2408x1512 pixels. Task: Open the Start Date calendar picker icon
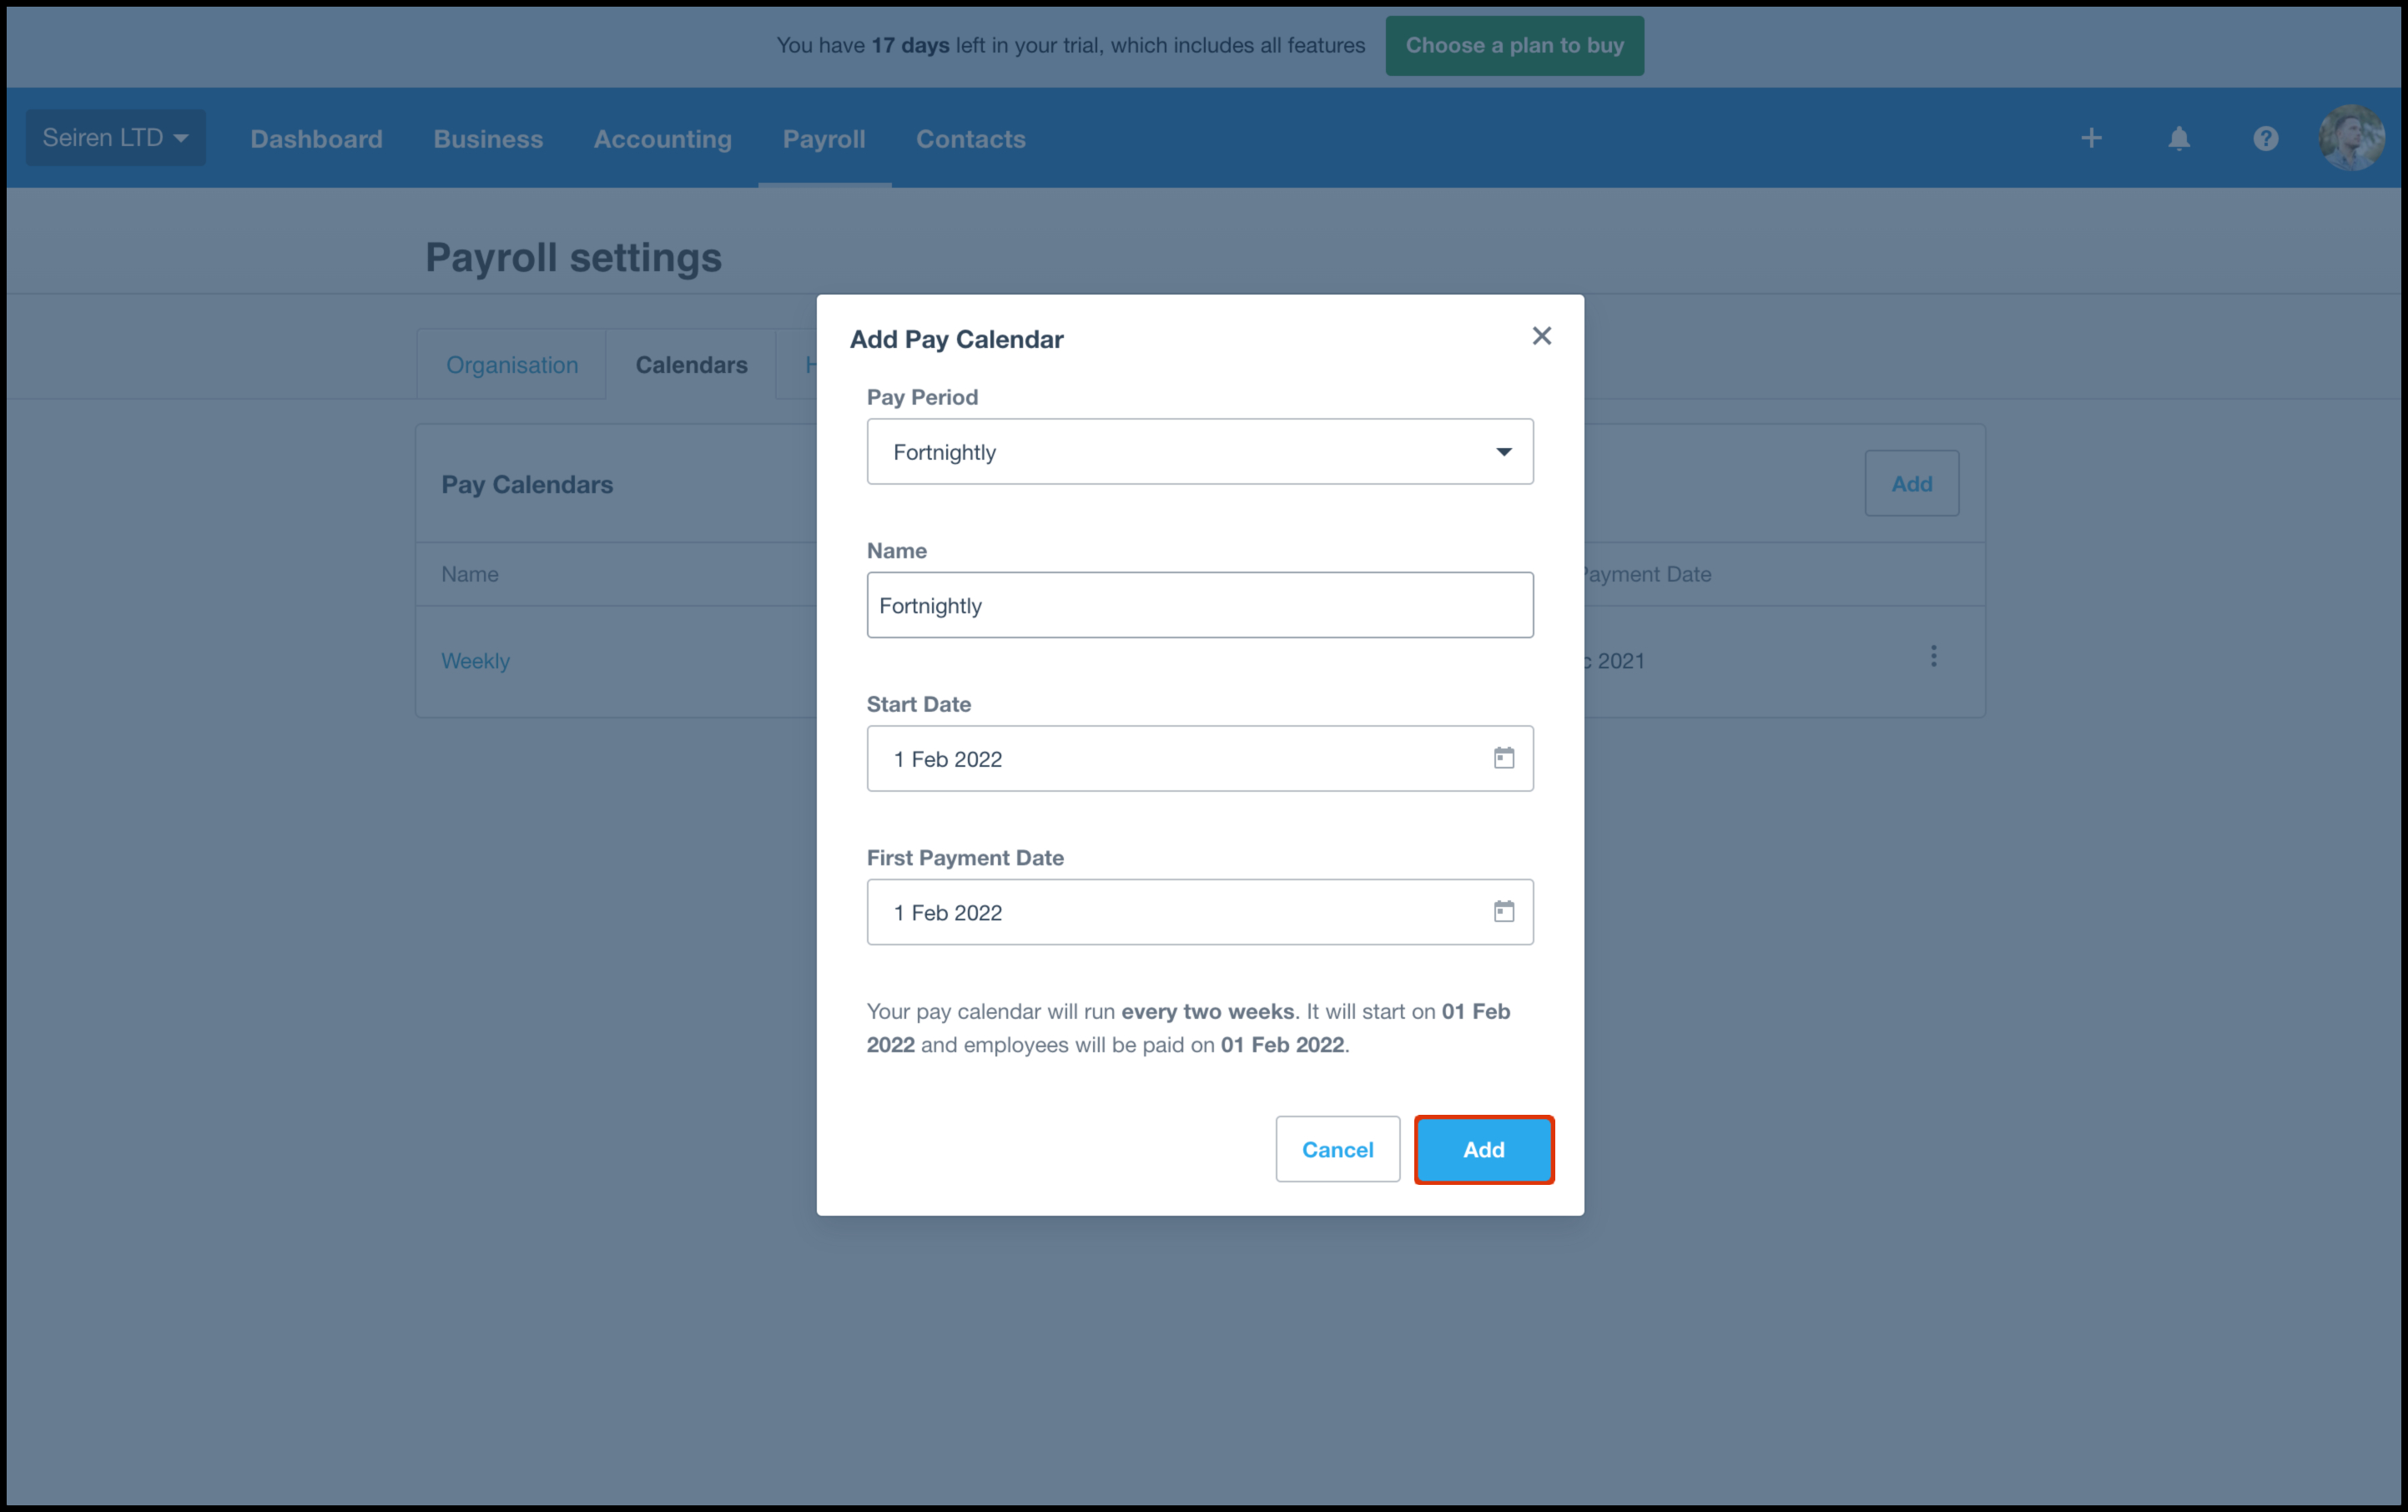click(1503, 758)
